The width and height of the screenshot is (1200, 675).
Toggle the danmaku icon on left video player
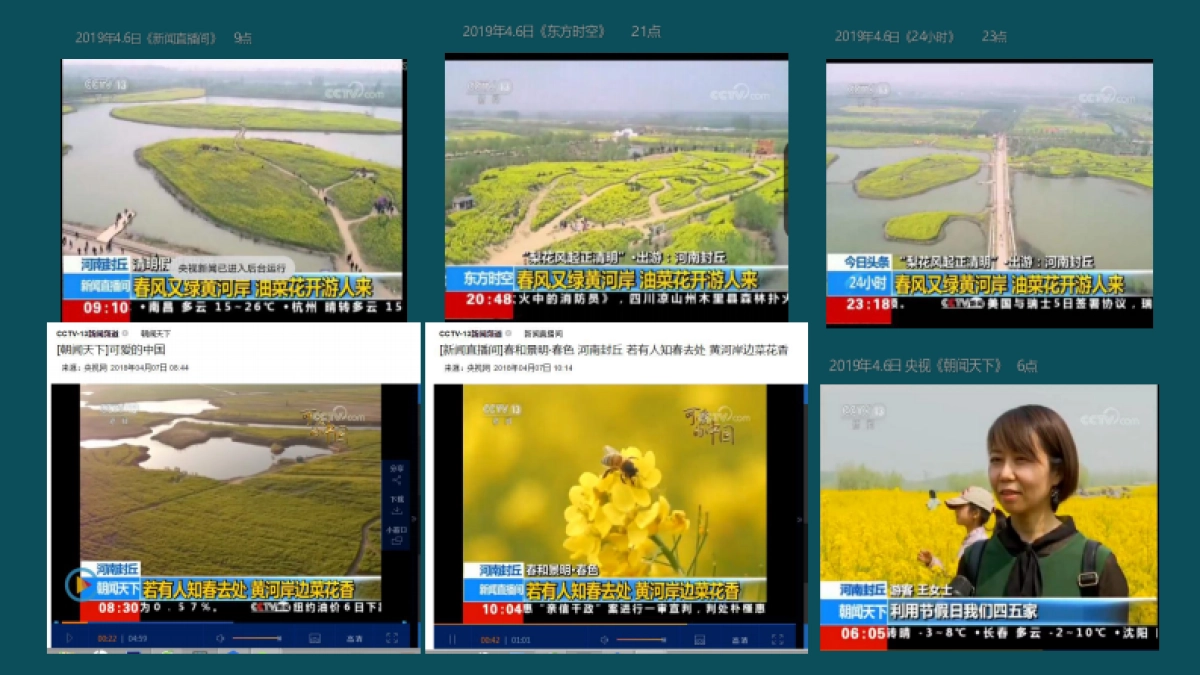click(x=314, y=638)
